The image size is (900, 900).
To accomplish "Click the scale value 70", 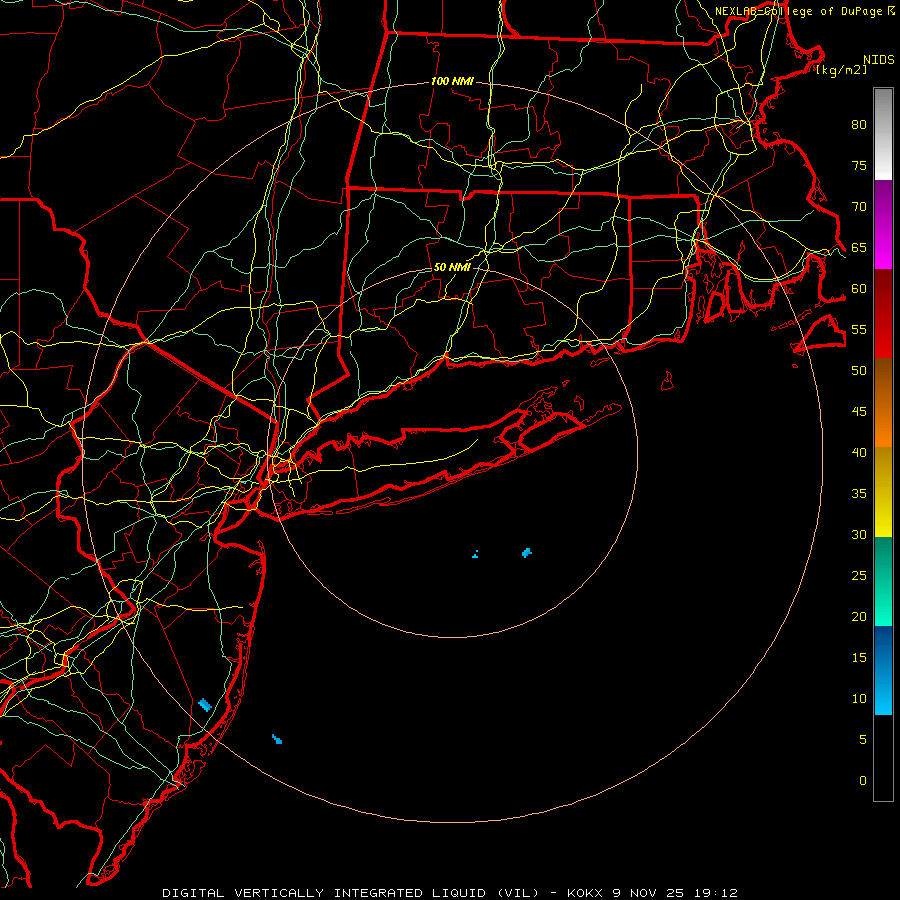I will coord(859,207).
